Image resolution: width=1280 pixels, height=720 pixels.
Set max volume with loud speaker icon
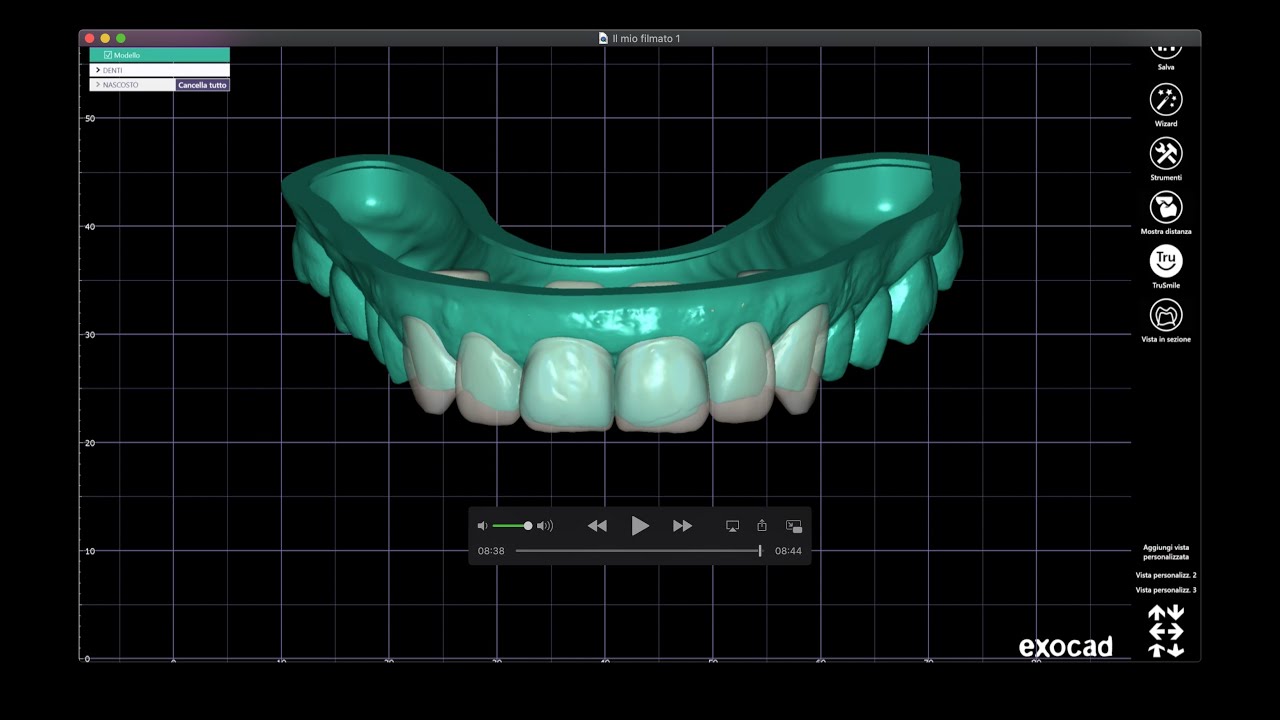click(x=545, y=526)
